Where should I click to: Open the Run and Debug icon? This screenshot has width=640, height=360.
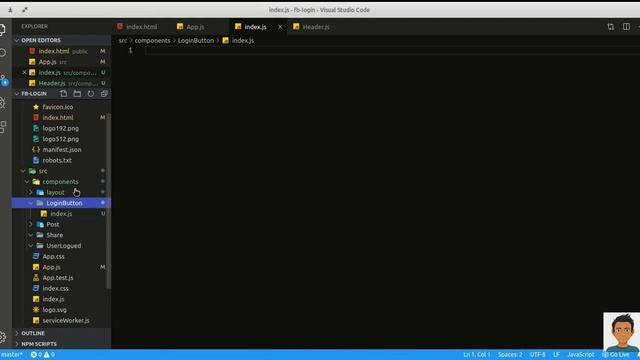pyautogui.click(x=3, y=103)
